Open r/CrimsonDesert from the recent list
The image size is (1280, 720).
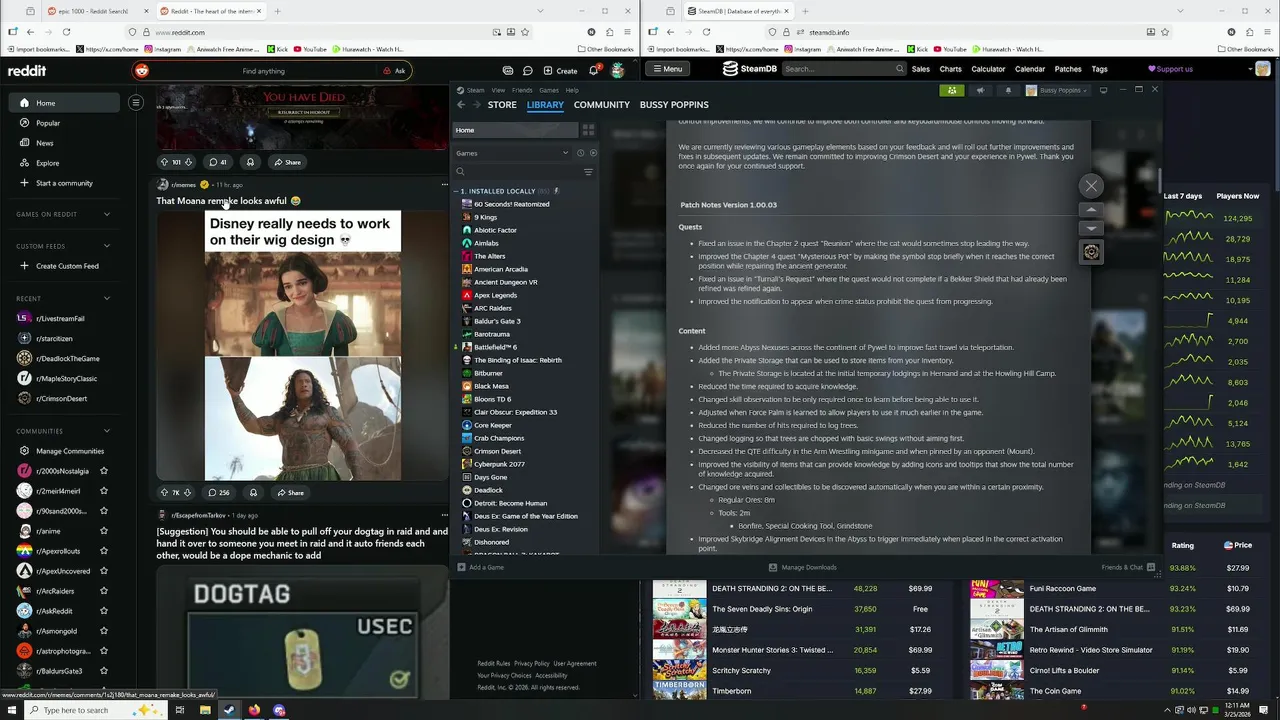[61, 398]
